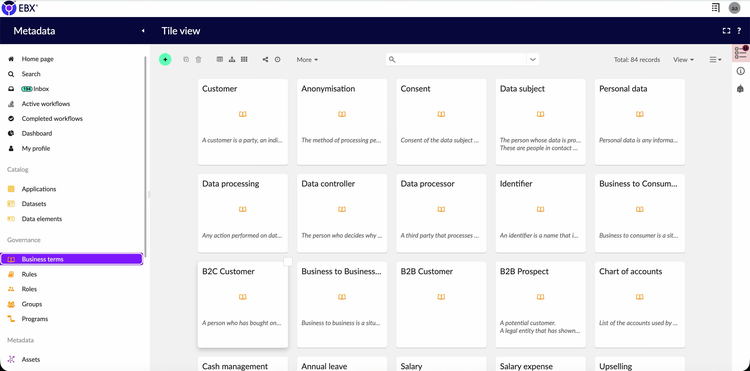Open the View dropdown

tap(683, 59)
